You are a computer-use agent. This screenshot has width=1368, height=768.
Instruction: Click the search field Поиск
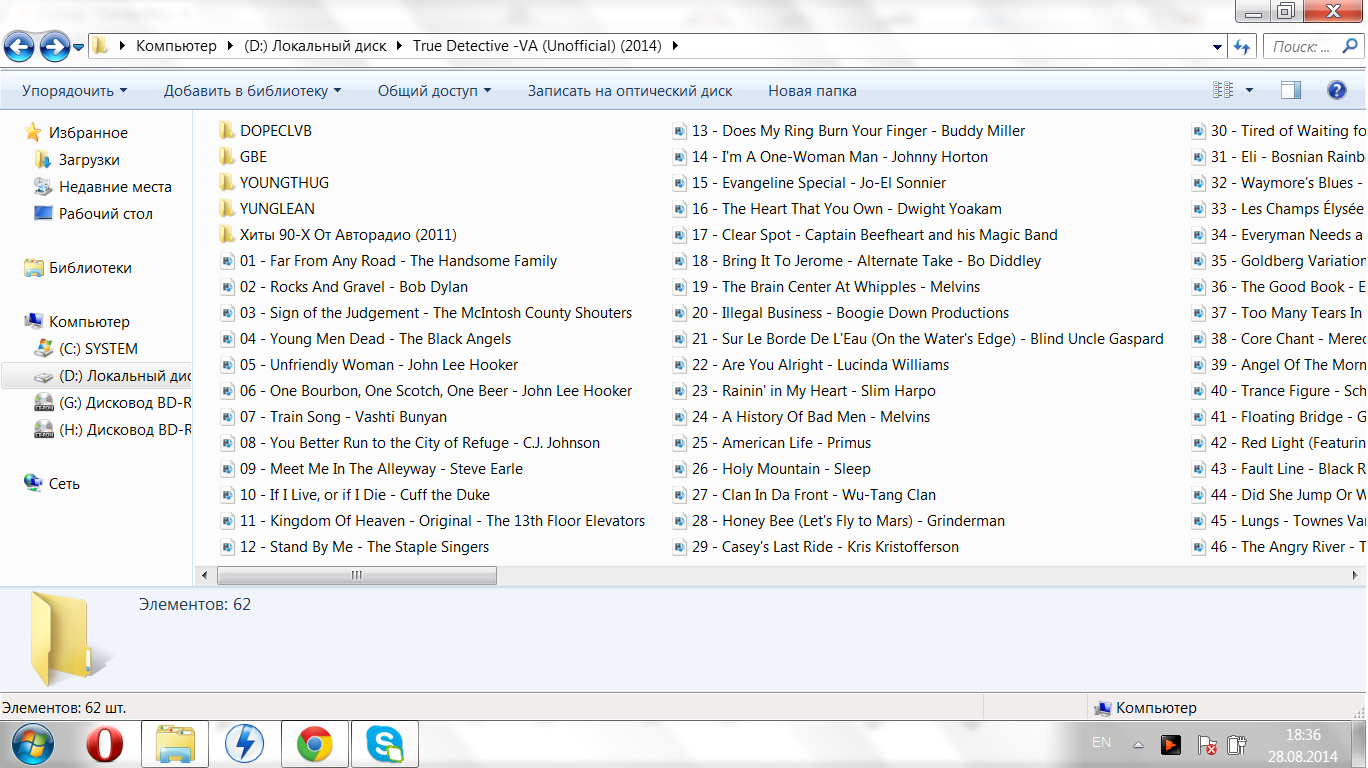point(1313,46)
